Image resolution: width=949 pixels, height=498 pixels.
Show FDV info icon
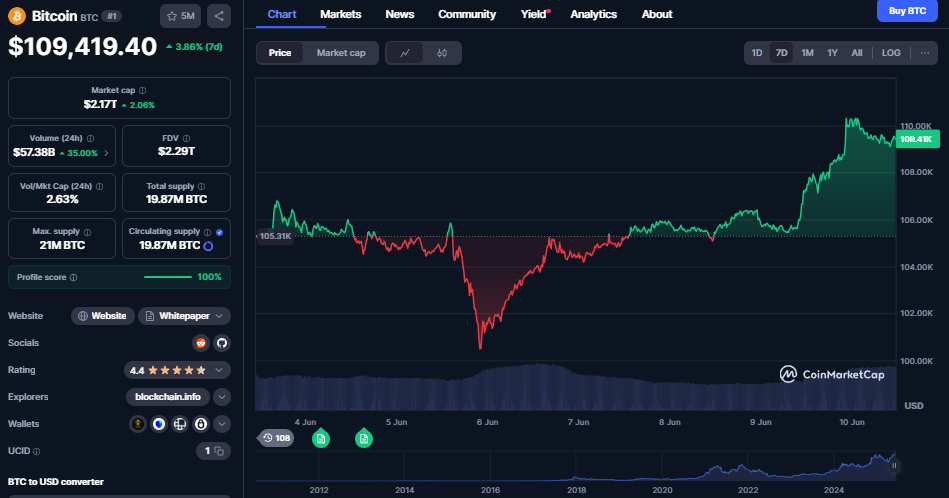[186, 139]
